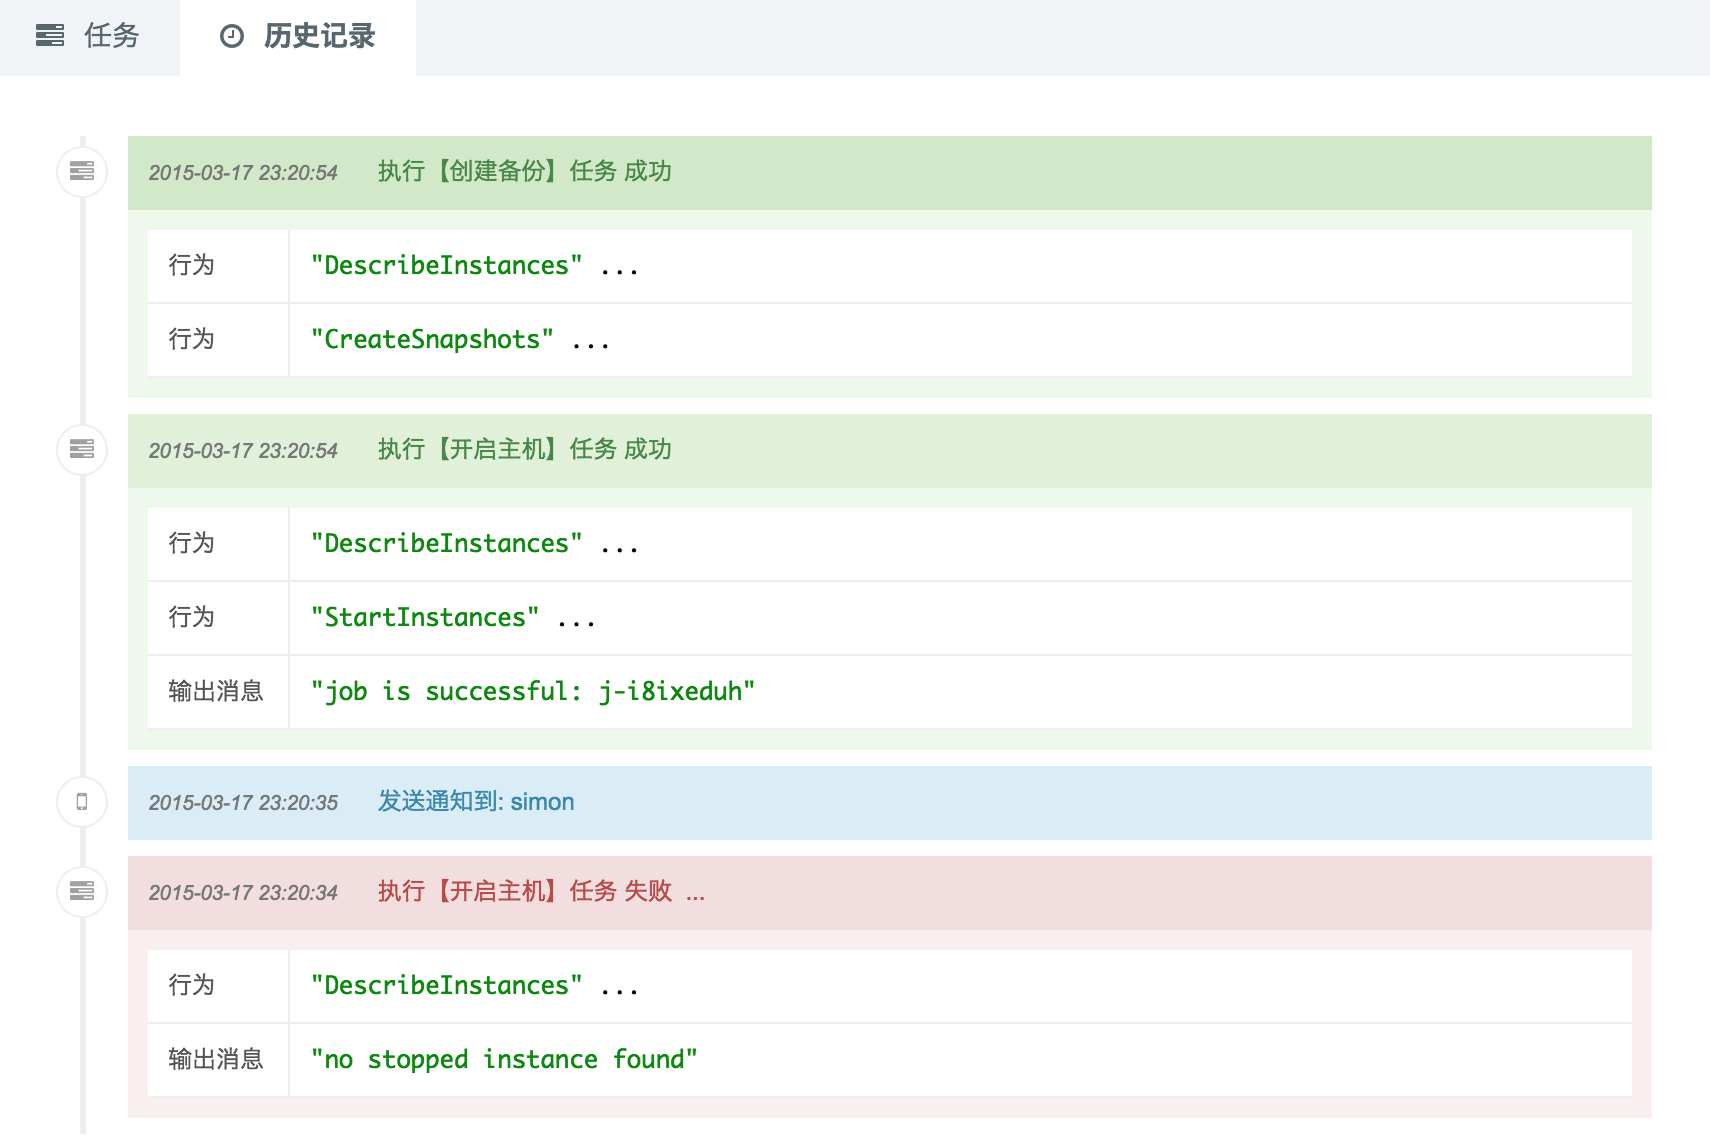
Task: Expand ellipsis on failed 开启主机 task header
Action: pos(695,892)
